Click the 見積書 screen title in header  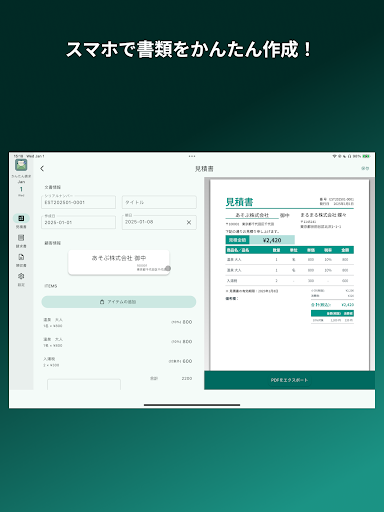pyautogui.click(x=204, y=169)
